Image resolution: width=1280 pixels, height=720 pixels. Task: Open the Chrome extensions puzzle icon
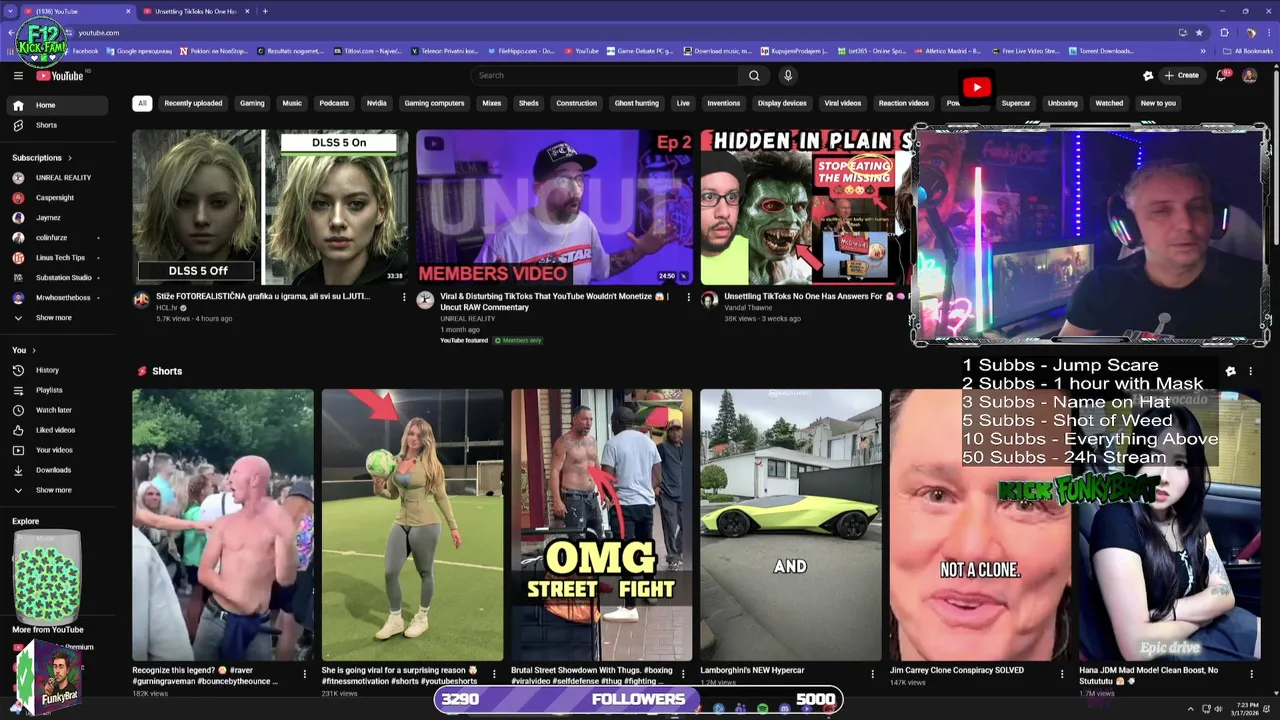point(1224,32)
